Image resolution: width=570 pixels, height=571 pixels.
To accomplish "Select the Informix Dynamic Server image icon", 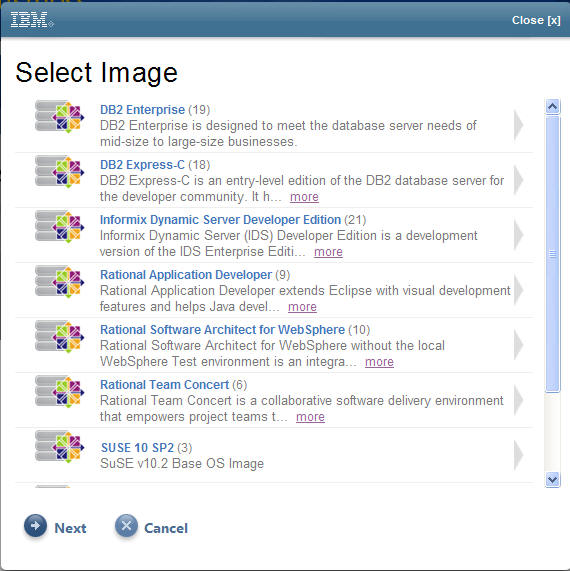I will click(60, 227).
